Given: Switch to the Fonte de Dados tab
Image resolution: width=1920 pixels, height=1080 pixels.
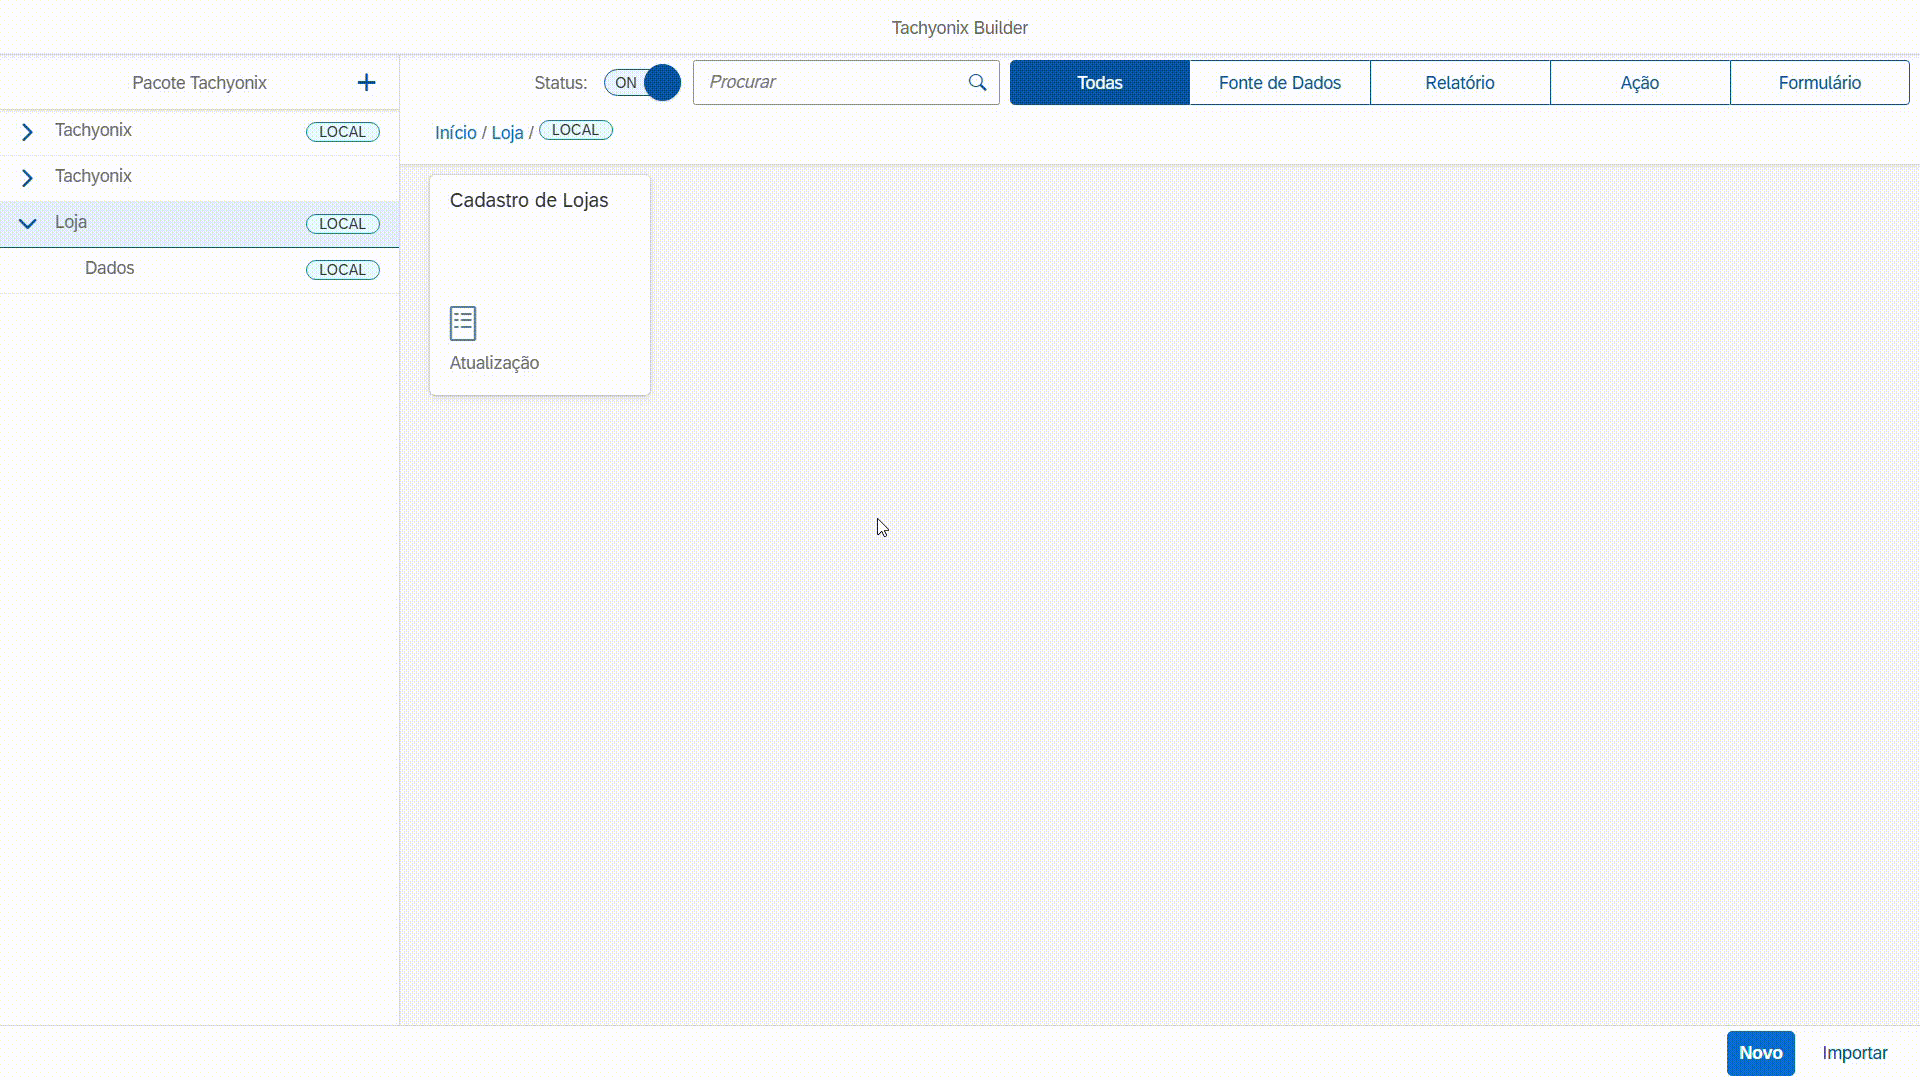Looking at the screenshot, I should click(1279, 83).
